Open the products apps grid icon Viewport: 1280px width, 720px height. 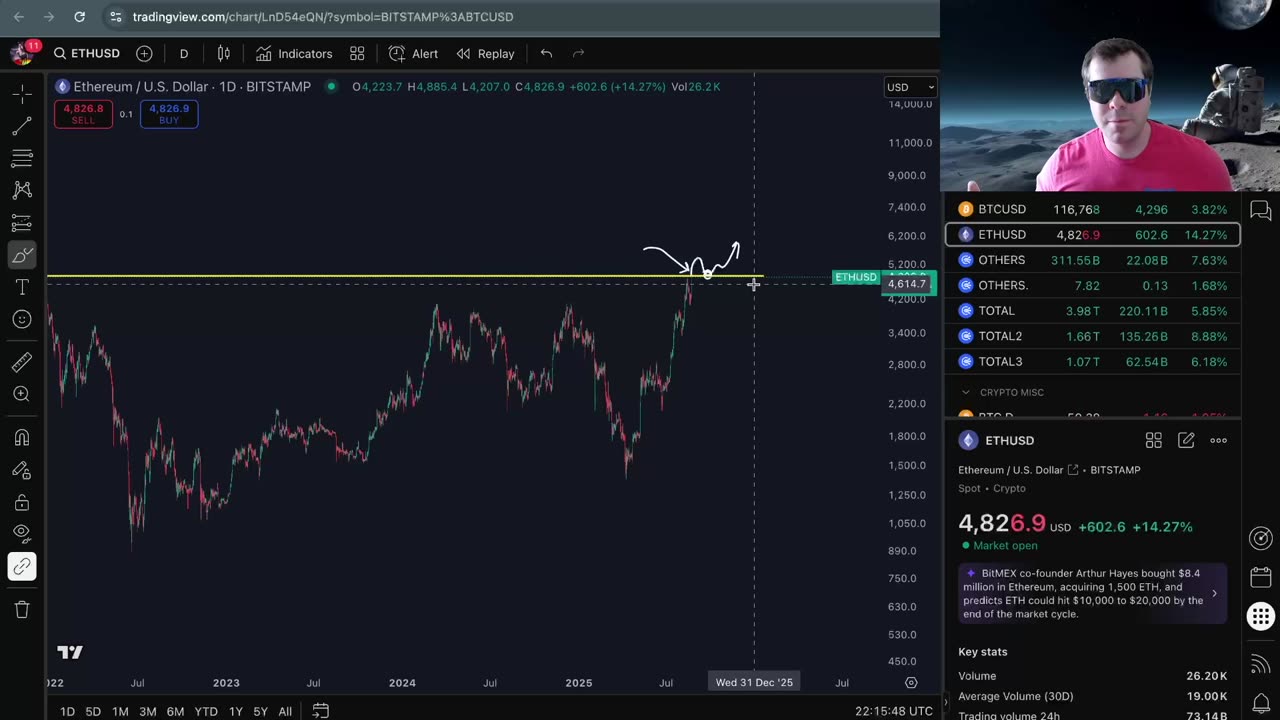1261,616
